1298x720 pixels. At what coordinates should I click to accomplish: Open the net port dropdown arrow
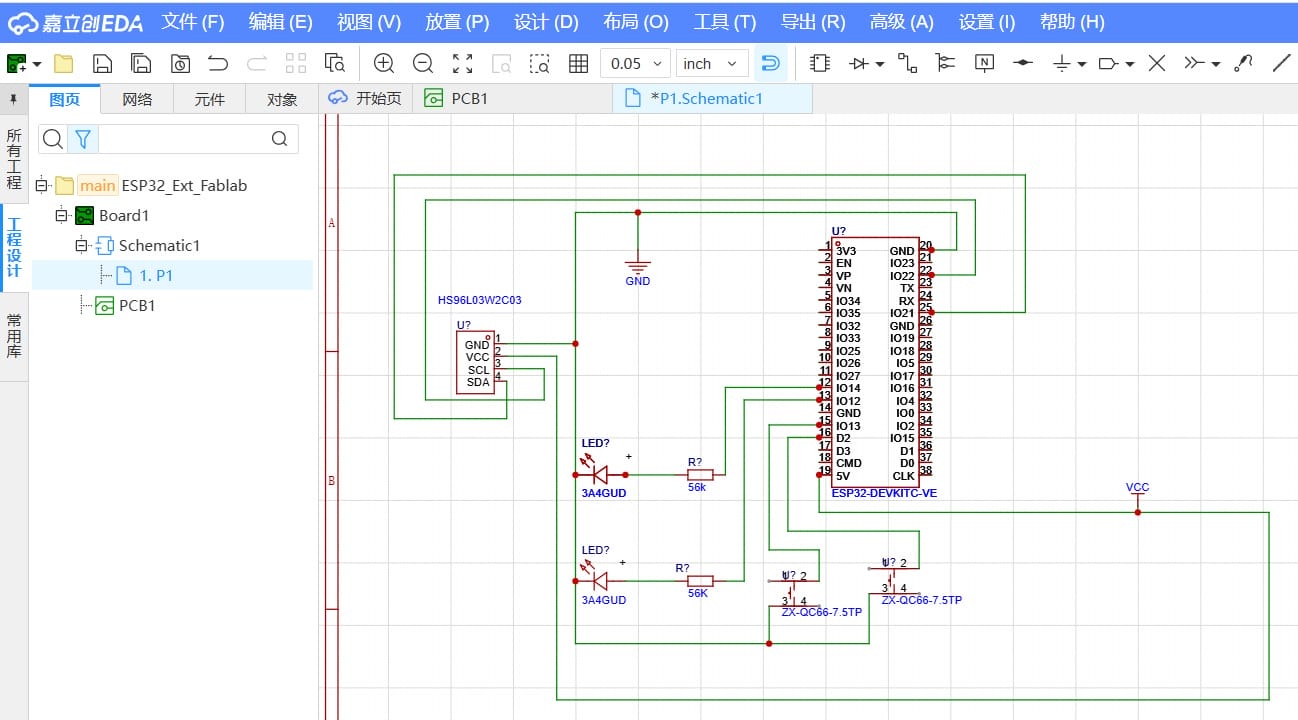1130,64
